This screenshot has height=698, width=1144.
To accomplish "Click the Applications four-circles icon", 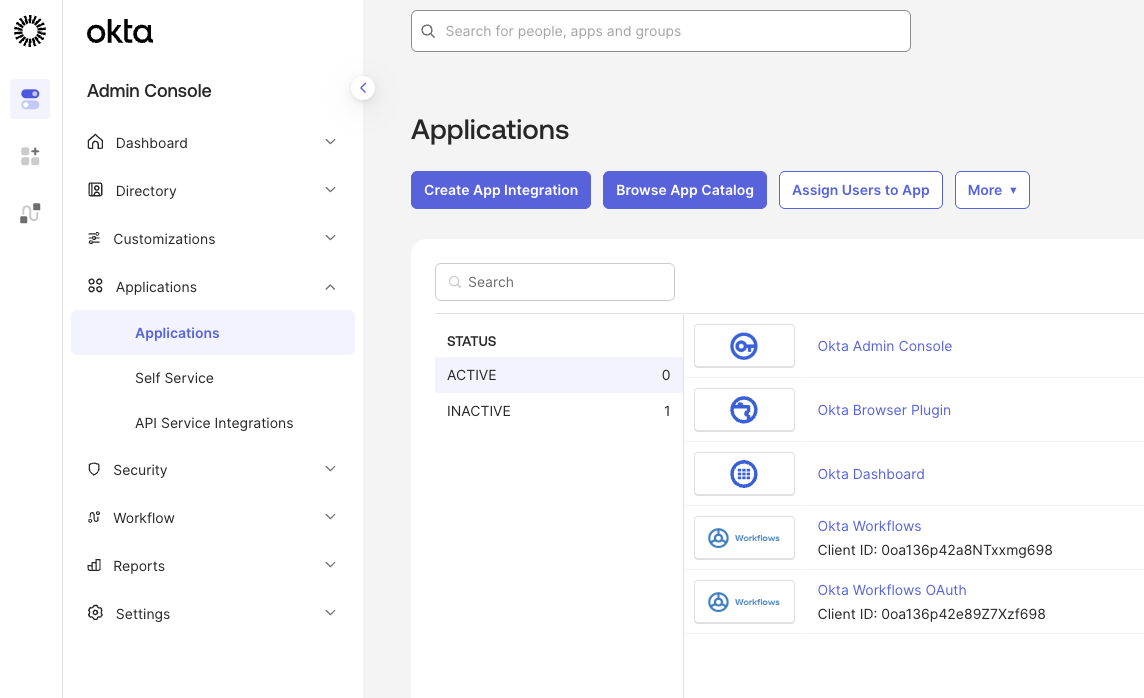I will (96, 286).
